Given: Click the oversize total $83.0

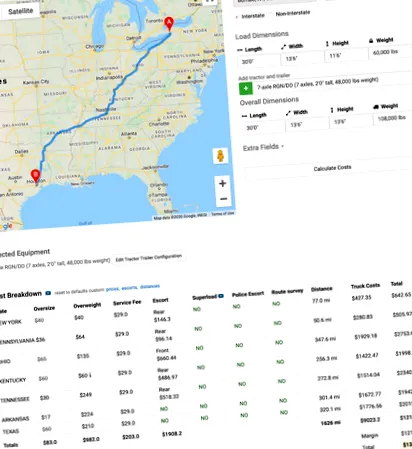Looking at the screenshot, I should tap(50, 442).
